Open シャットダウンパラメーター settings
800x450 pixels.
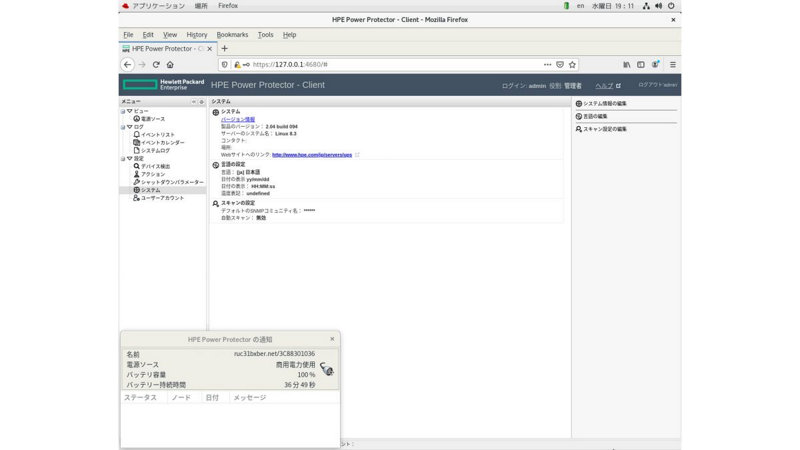coord(172,182)
